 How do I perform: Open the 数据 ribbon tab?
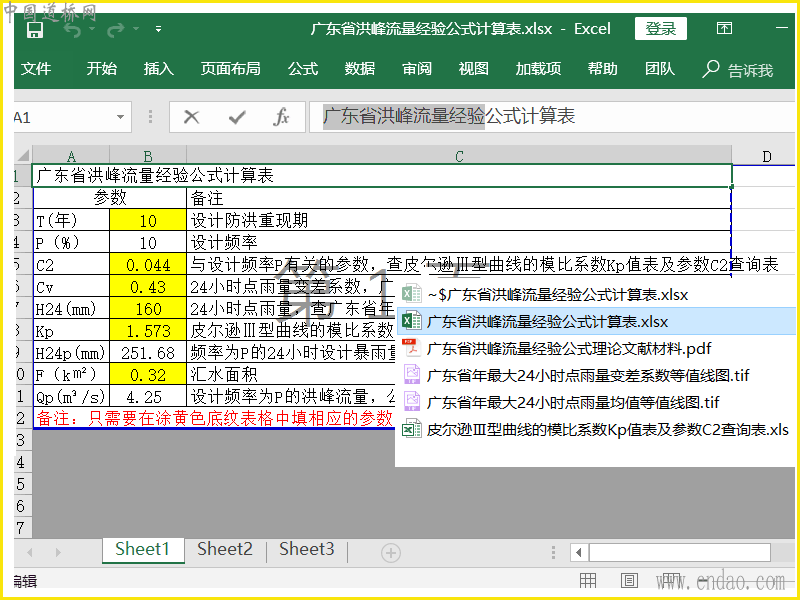(360, 68)
